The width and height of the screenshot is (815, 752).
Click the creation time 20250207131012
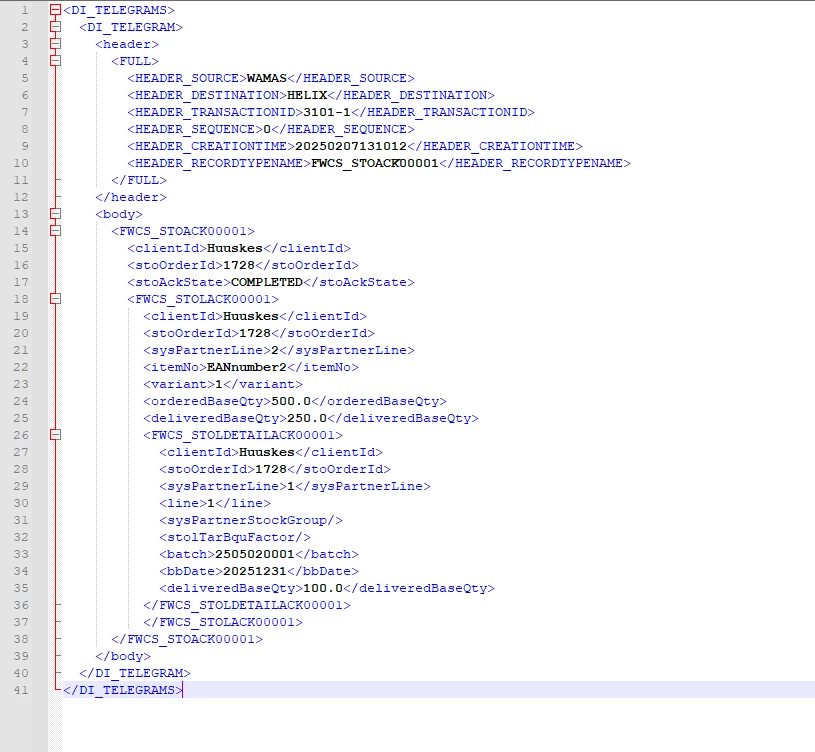pyautogui.click(x=351, y=146)
